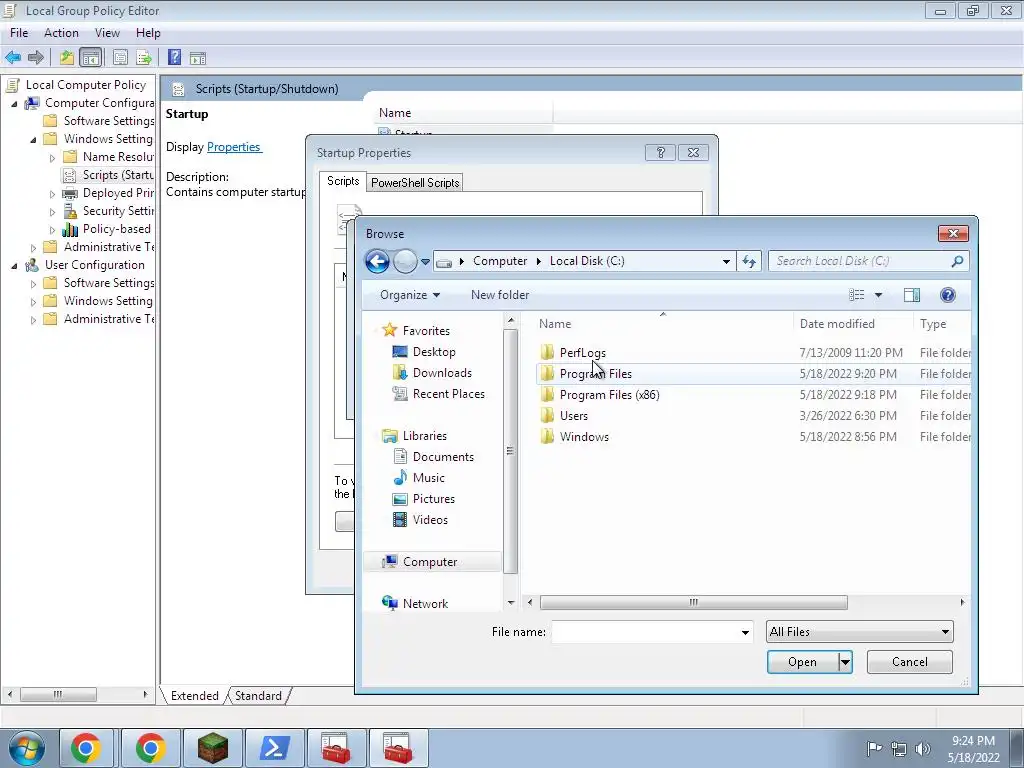Open Libraries in the navigation pane
The width and height of the screenshot is (1024, 768).
click(x=424, y=436)
